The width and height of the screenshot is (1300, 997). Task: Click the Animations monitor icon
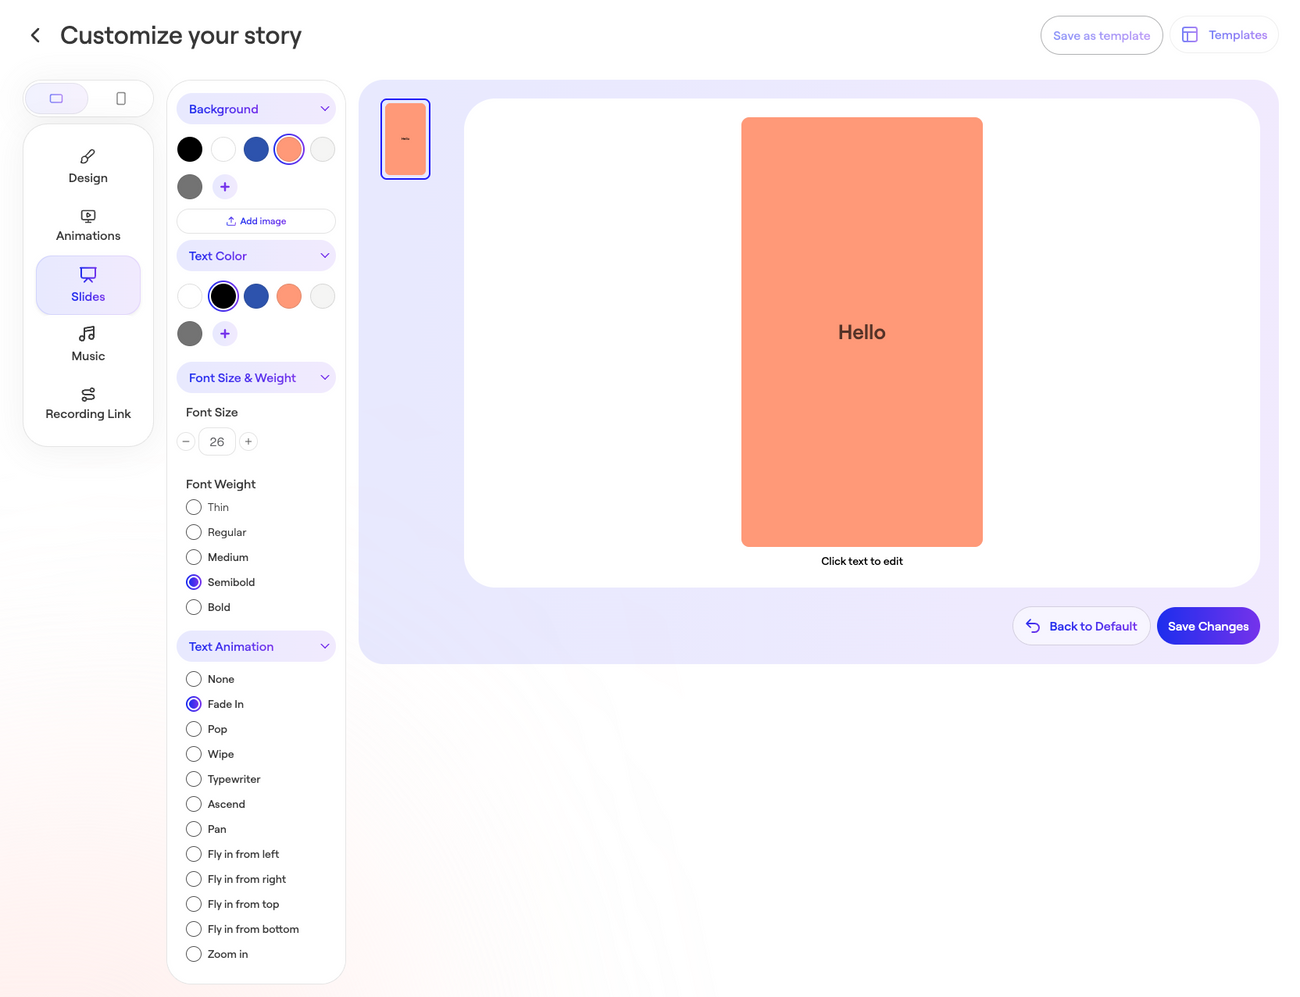[x=88, y=216]
